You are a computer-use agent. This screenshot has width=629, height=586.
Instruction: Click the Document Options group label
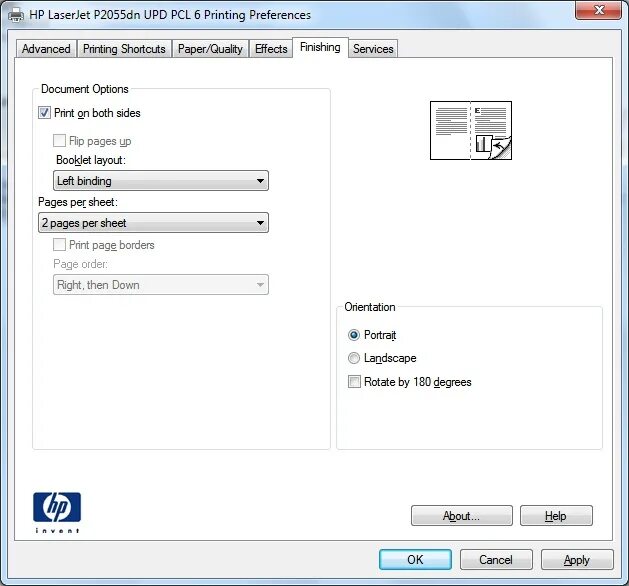coord(85,89)
